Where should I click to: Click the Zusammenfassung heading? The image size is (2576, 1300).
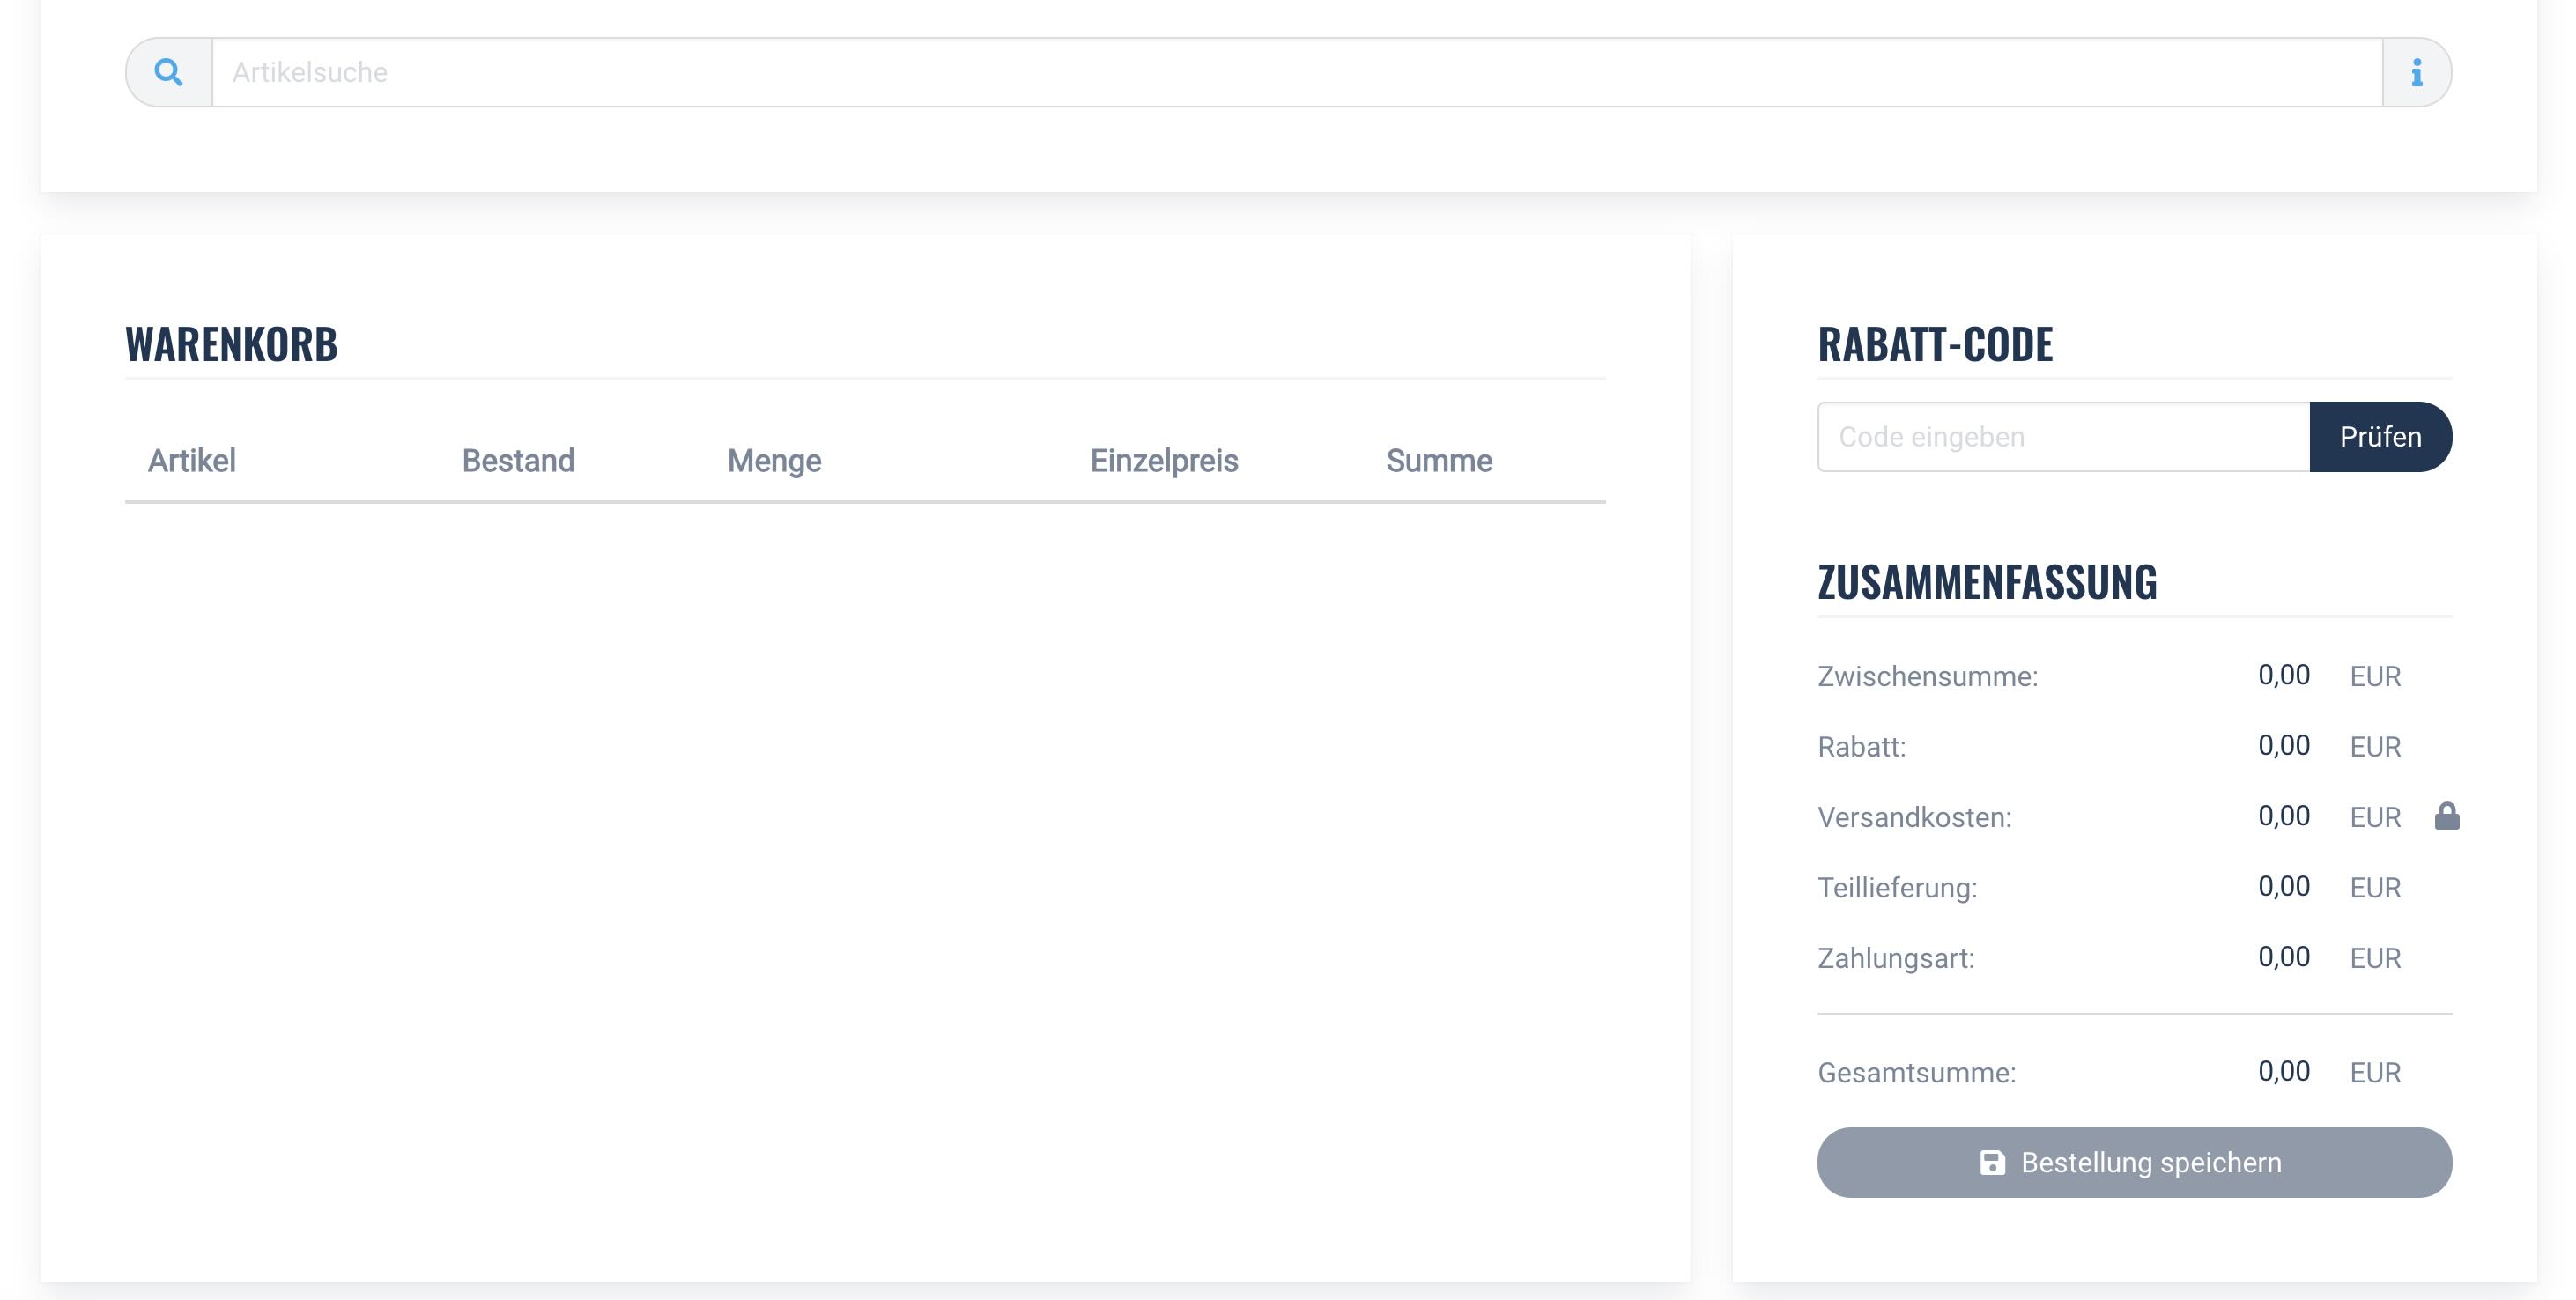coord(1986,582)
